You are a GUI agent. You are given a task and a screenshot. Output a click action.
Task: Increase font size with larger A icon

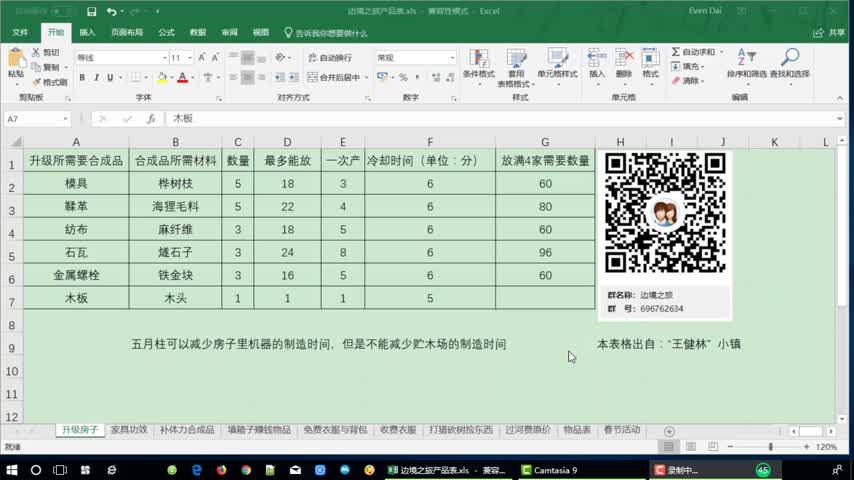pyautogui.click(x=202, y=57)
